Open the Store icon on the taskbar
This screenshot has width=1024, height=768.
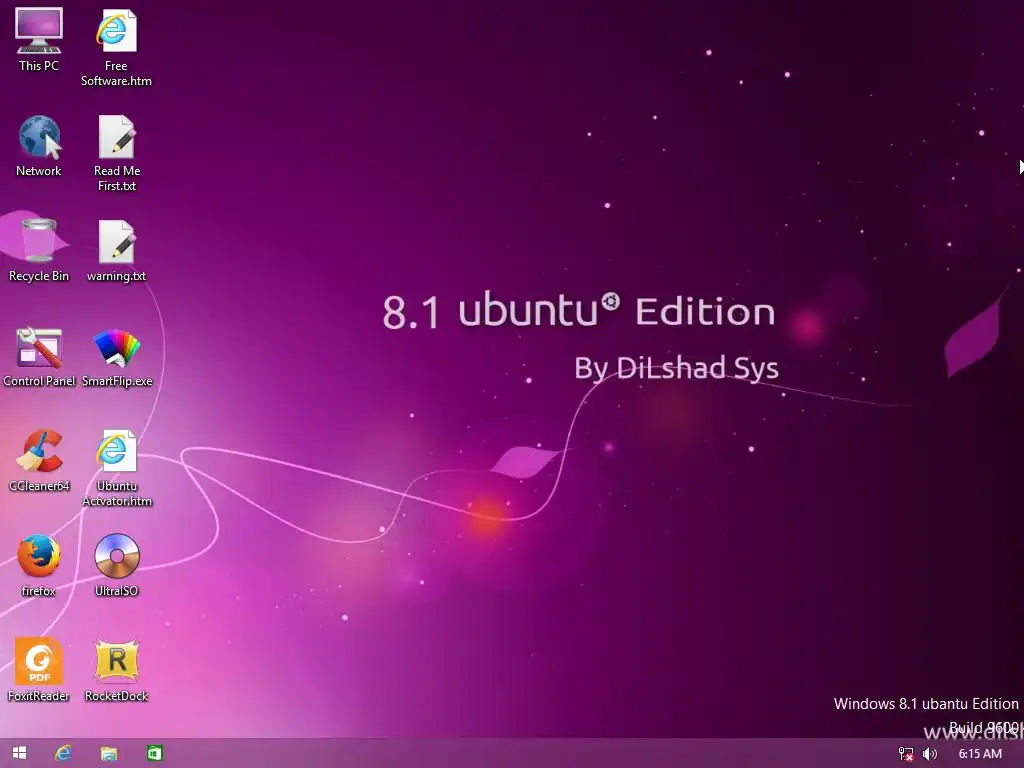(x=155, y=753)
